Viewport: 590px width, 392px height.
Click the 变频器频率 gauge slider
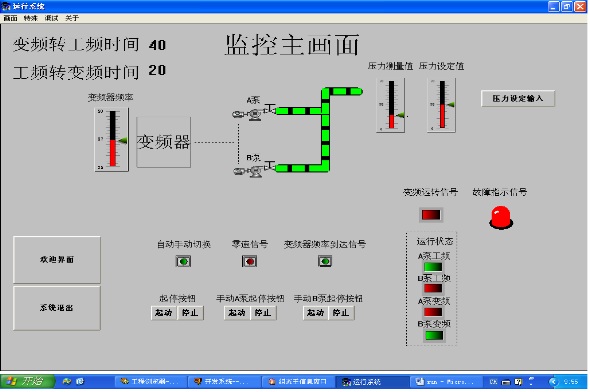pos(123,140)
